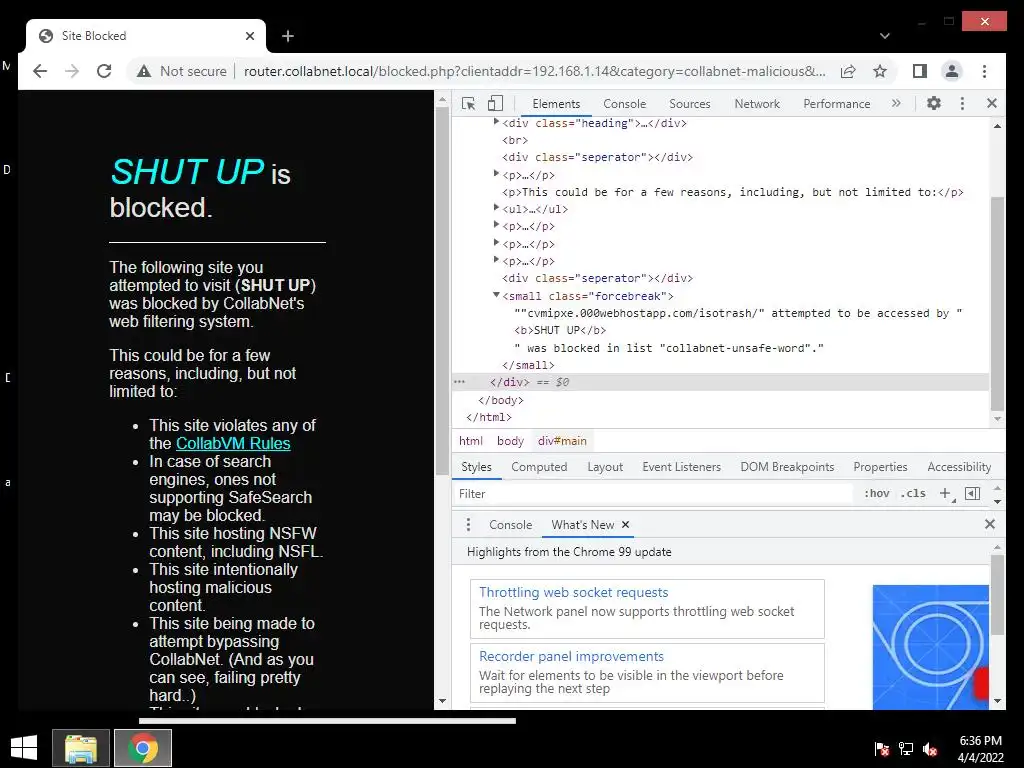Open Recorder panel improvements link
Screen dimensions: 1024x768
coord(571,656)
